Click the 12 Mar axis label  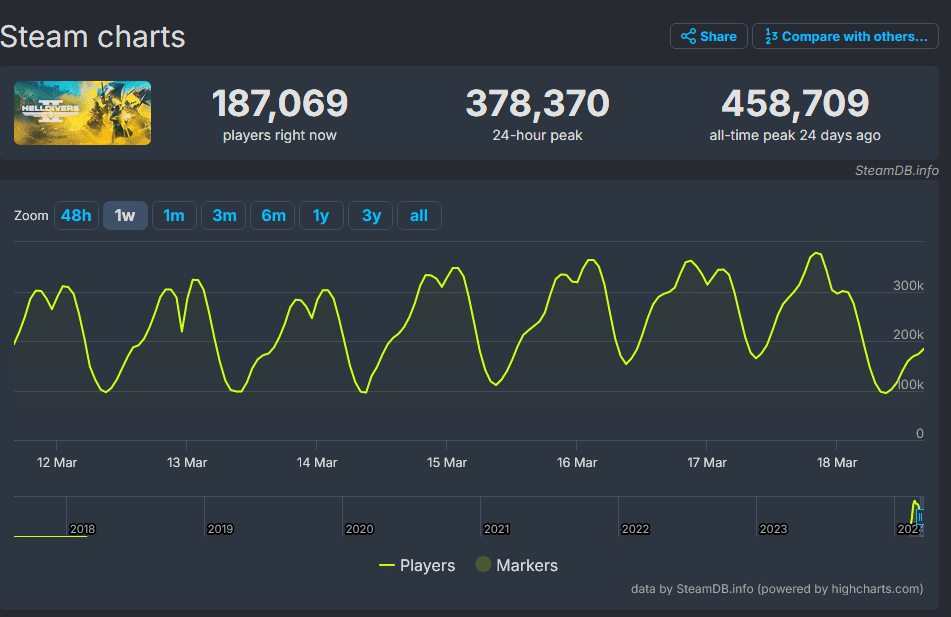[x=57, y=462]
